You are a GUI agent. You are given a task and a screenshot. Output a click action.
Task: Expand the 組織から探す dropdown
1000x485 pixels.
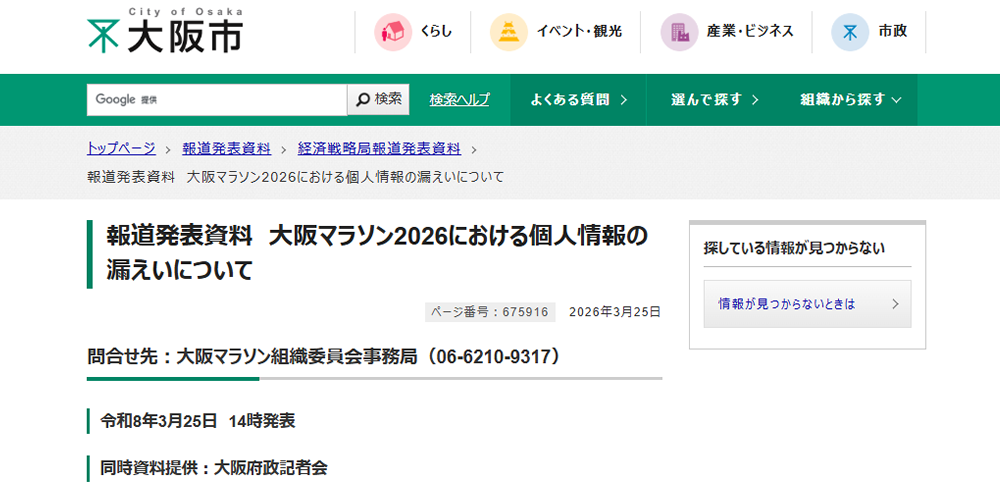[x=851, y=100]
